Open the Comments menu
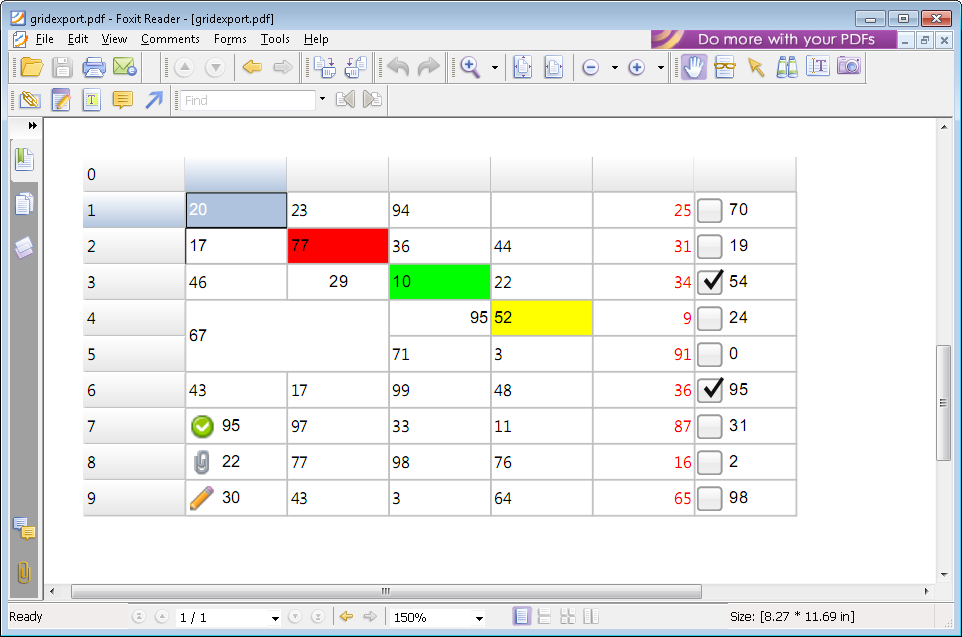Viewport: 962px width, 637px height. pos(170,39)
